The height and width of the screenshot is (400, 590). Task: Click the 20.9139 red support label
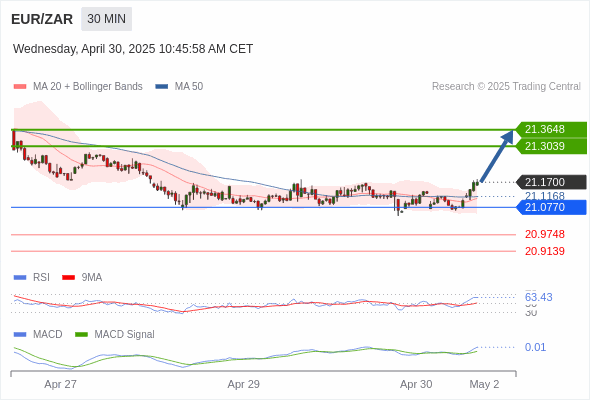[545, 251]
